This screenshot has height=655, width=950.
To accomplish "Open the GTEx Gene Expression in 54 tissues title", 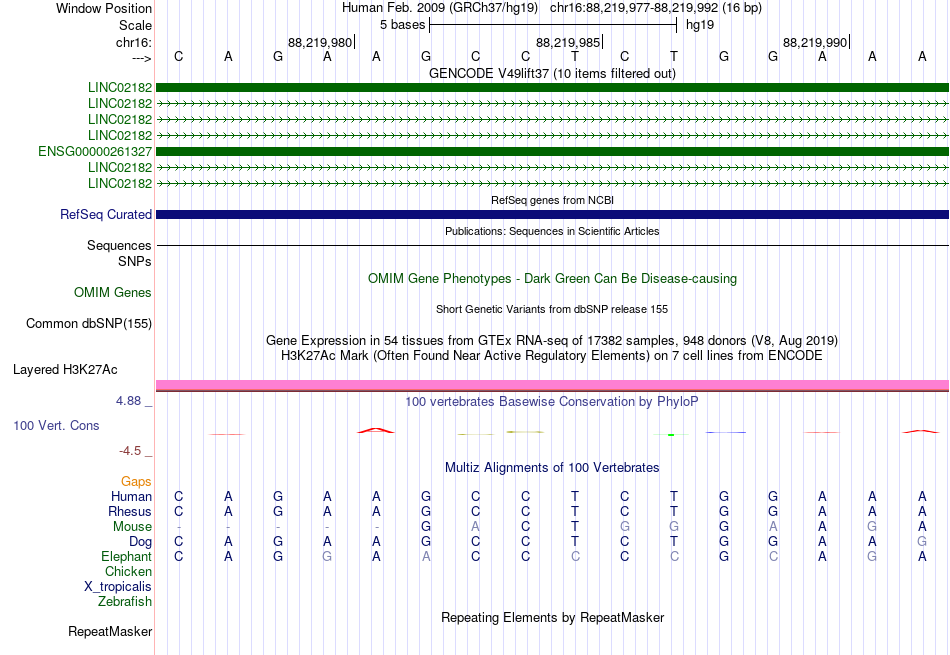I will click(x=552, y=341).
